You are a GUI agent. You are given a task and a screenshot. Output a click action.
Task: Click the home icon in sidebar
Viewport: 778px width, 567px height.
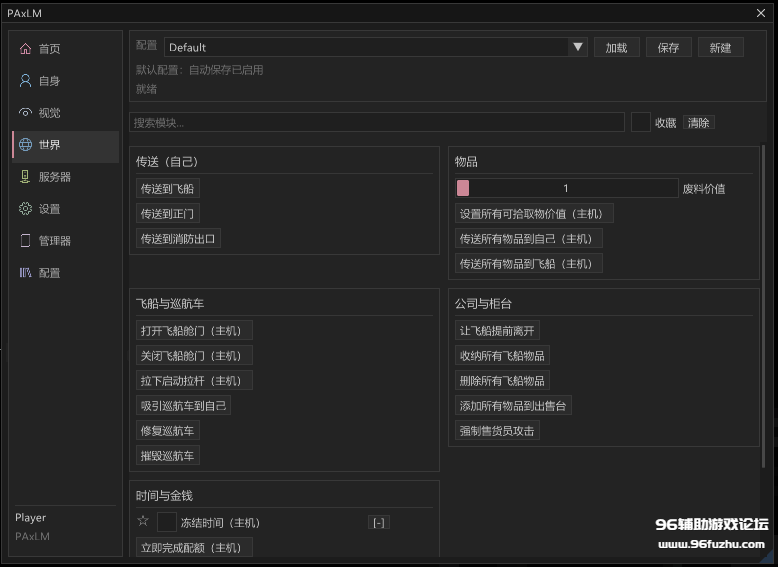coord(25,49)
